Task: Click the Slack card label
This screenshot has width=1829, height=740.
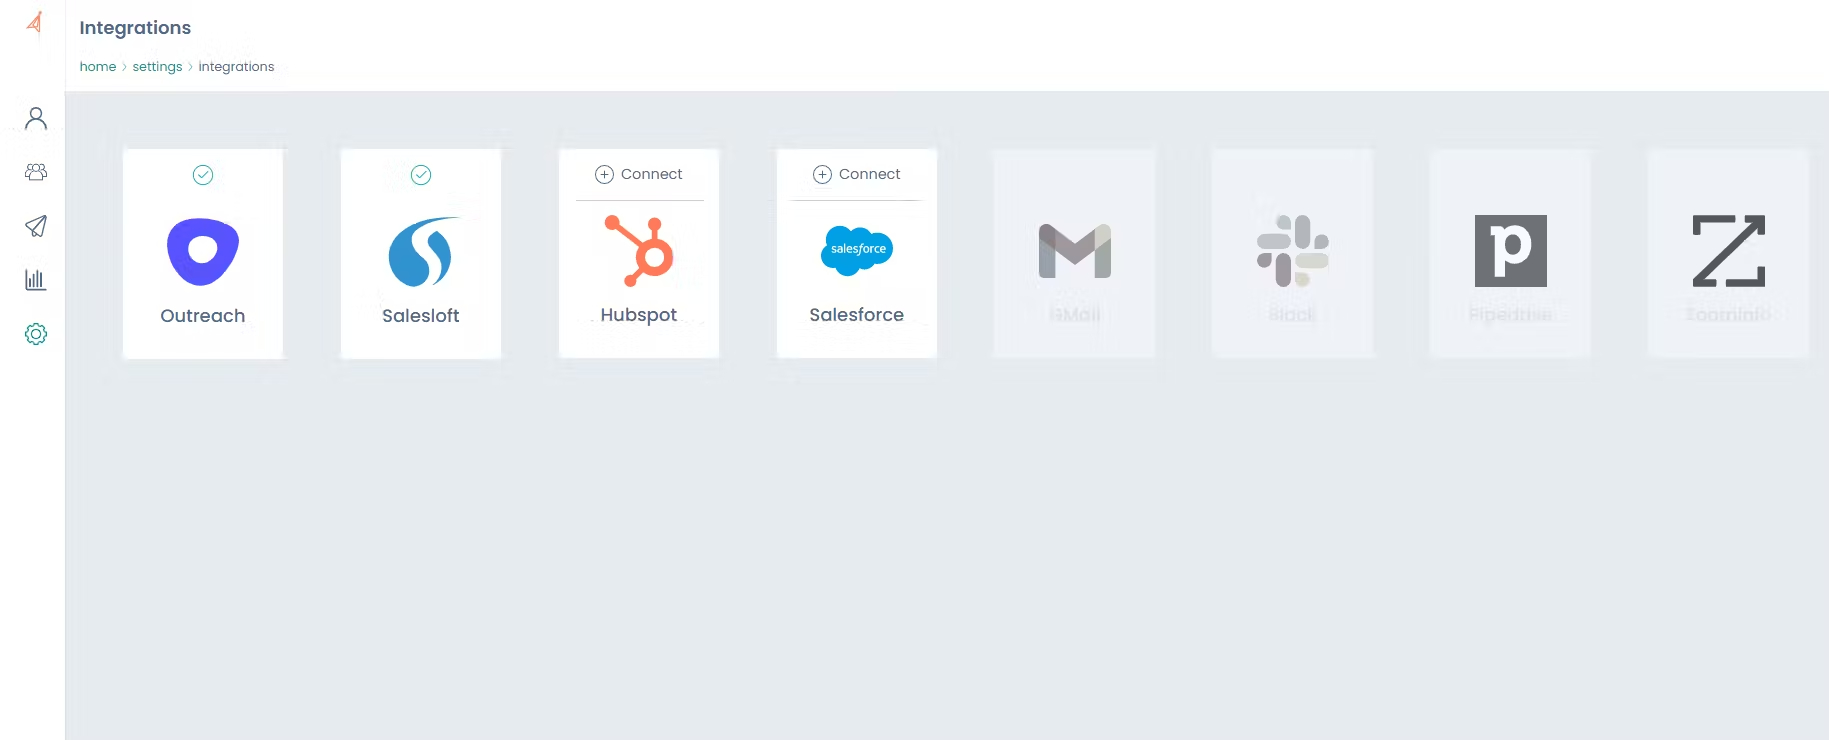Action: pos(1293,315)
